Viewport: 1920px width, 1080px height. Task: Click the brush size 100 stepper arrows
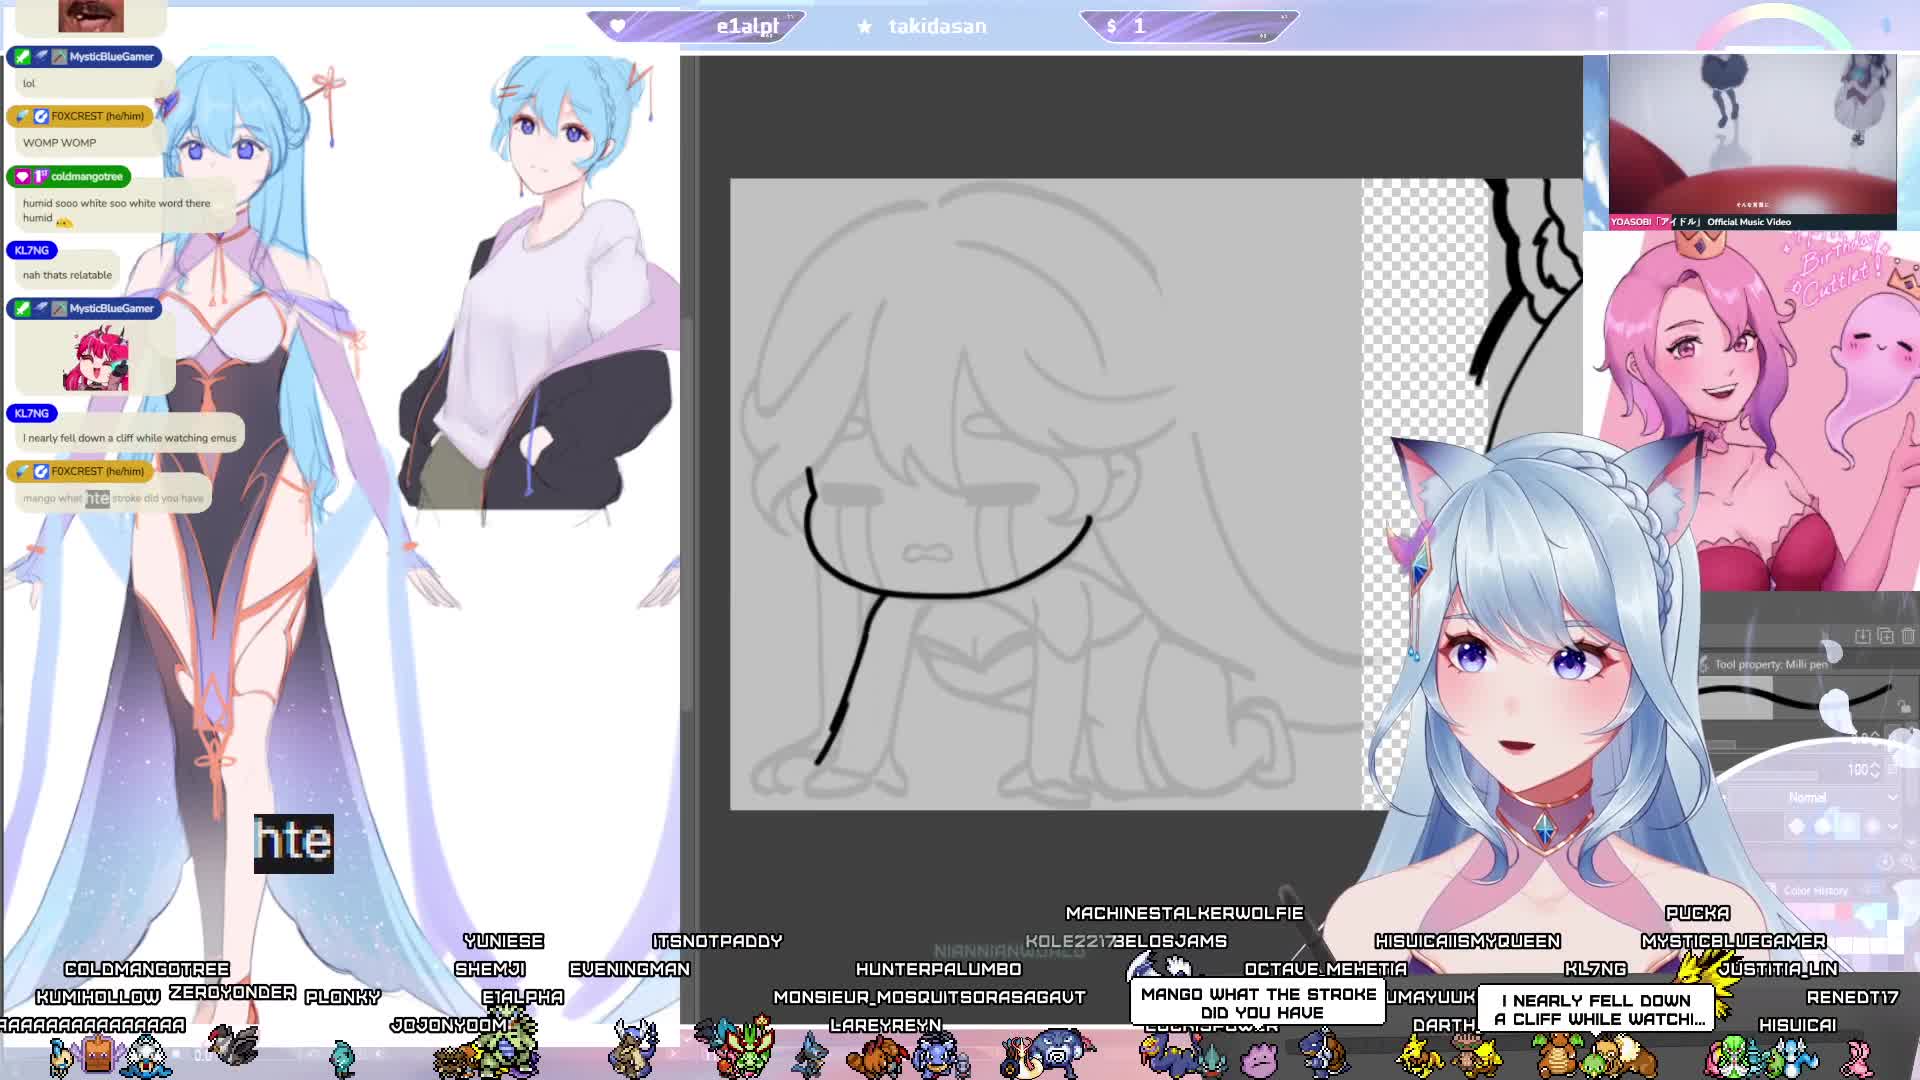(x=1875, y=769)
